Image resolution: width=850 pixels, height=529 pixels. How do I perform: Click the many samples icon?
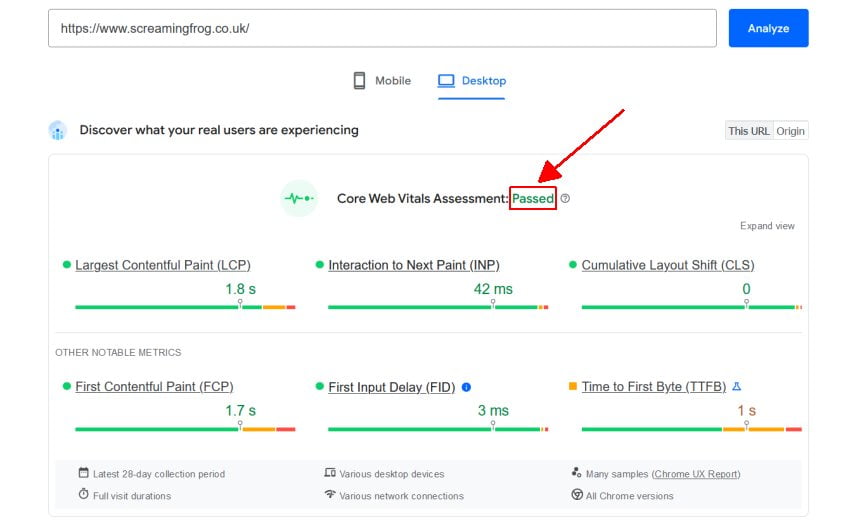tap(576, 473)
